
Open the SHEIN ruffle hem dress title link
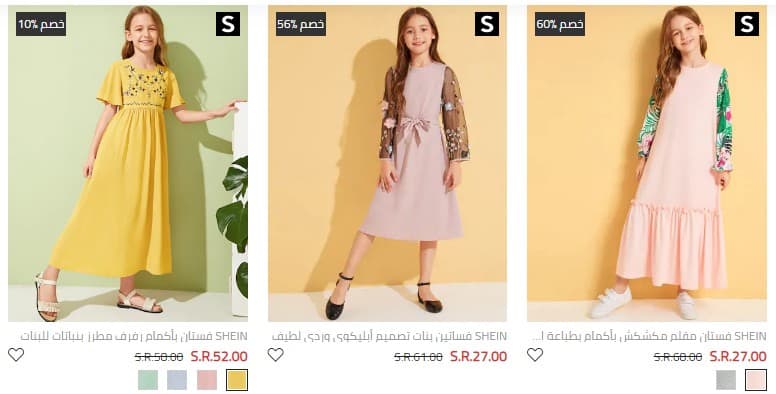pyautogui.click(x=649, y=336)
